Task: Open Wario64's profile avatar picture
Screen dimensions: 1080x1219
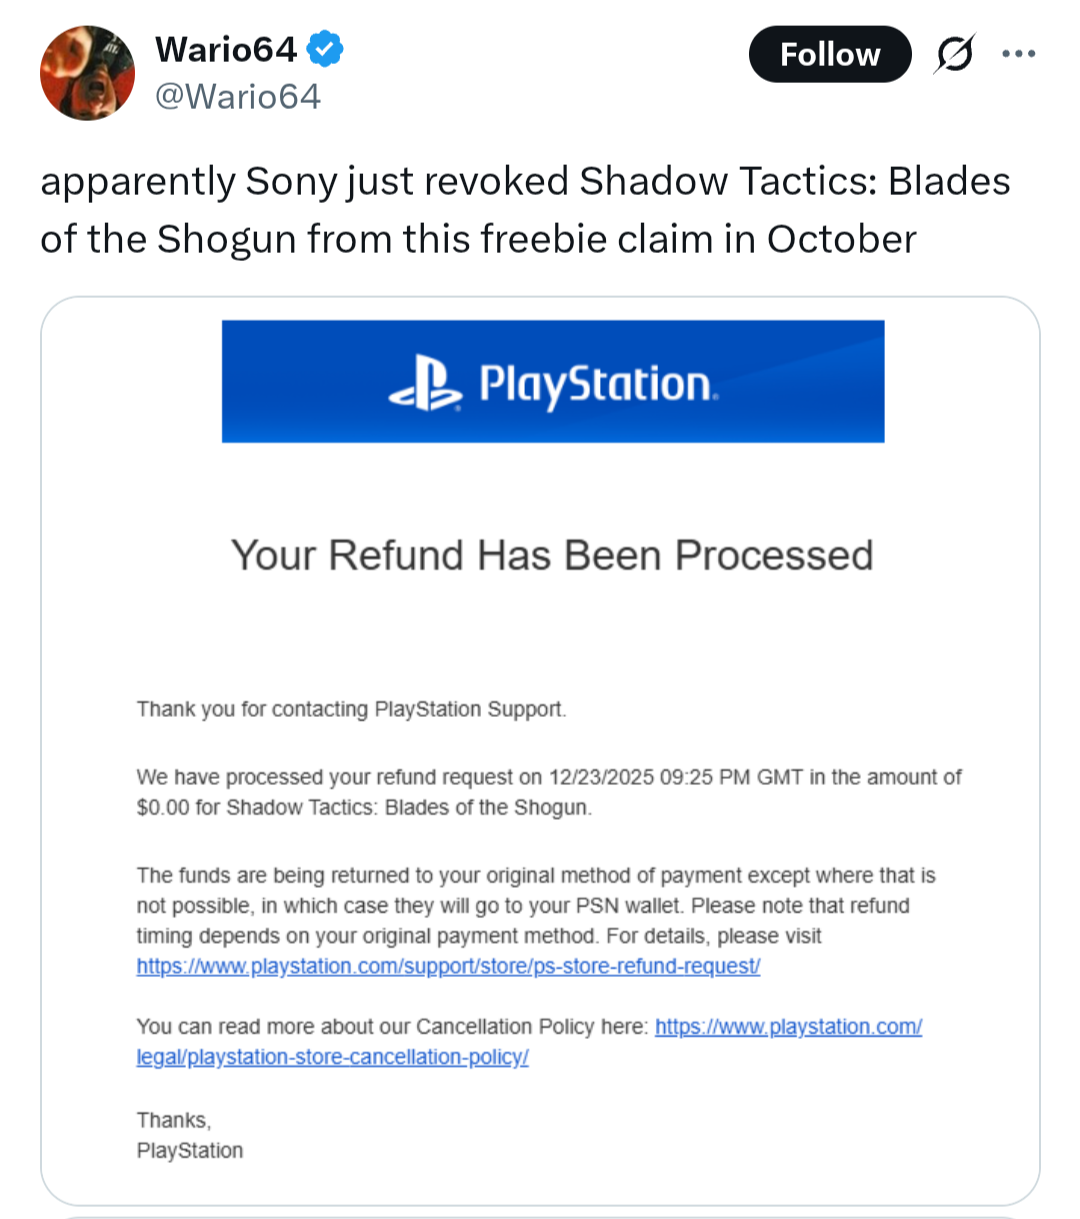Action: [87, 73]
